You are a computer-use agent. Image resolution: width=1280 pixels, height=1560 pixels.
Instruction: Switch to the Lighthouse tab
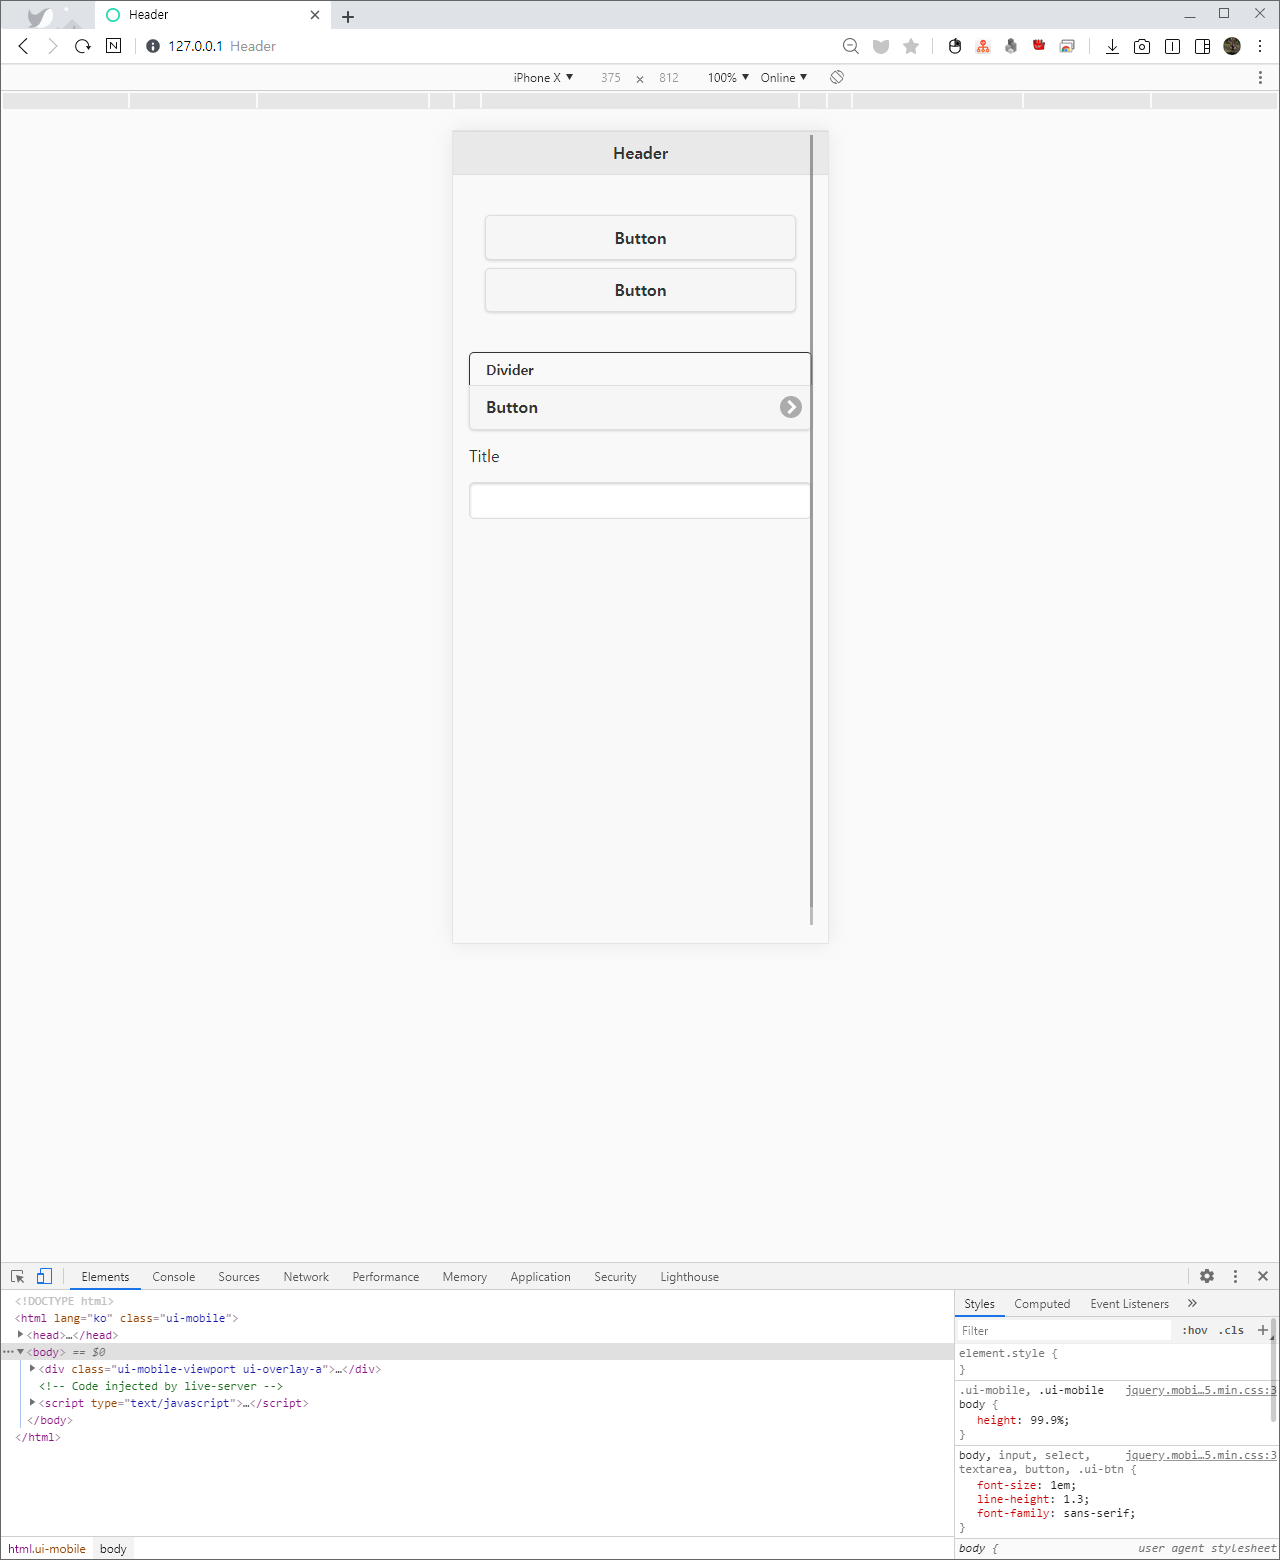pos(690,1277)
